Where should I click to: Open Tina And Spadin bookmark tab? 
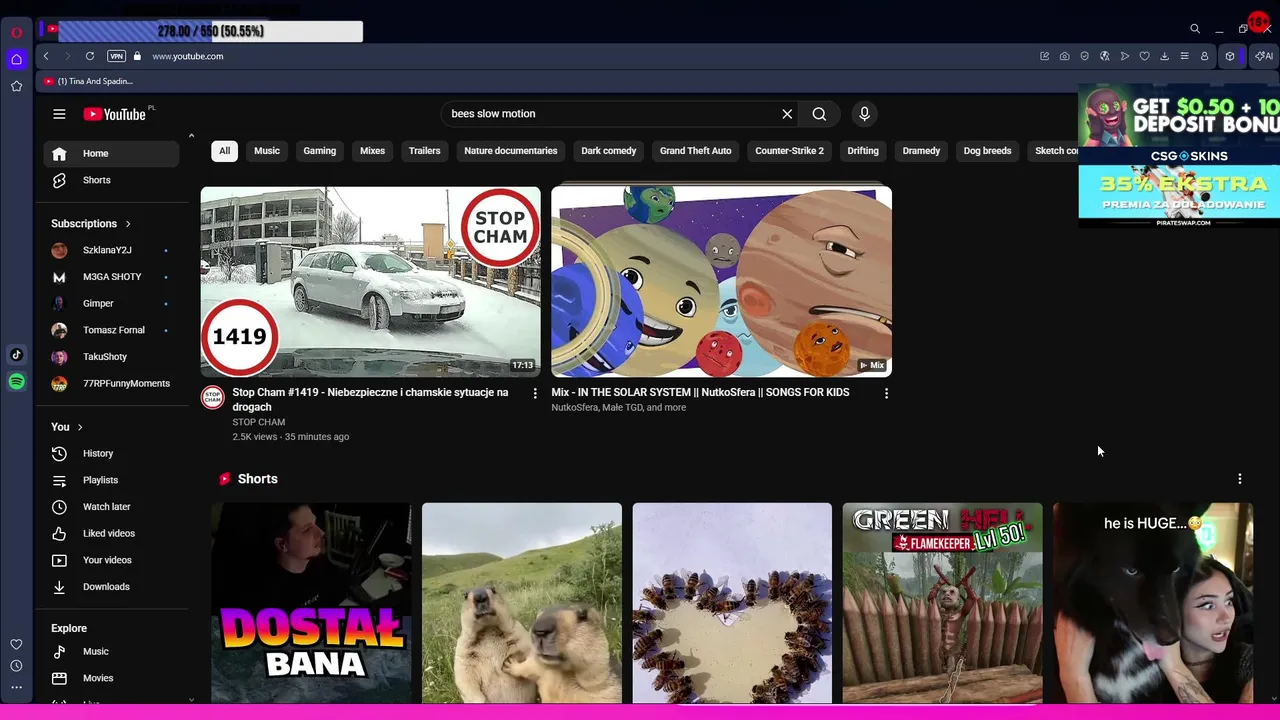tap(88, 81)
